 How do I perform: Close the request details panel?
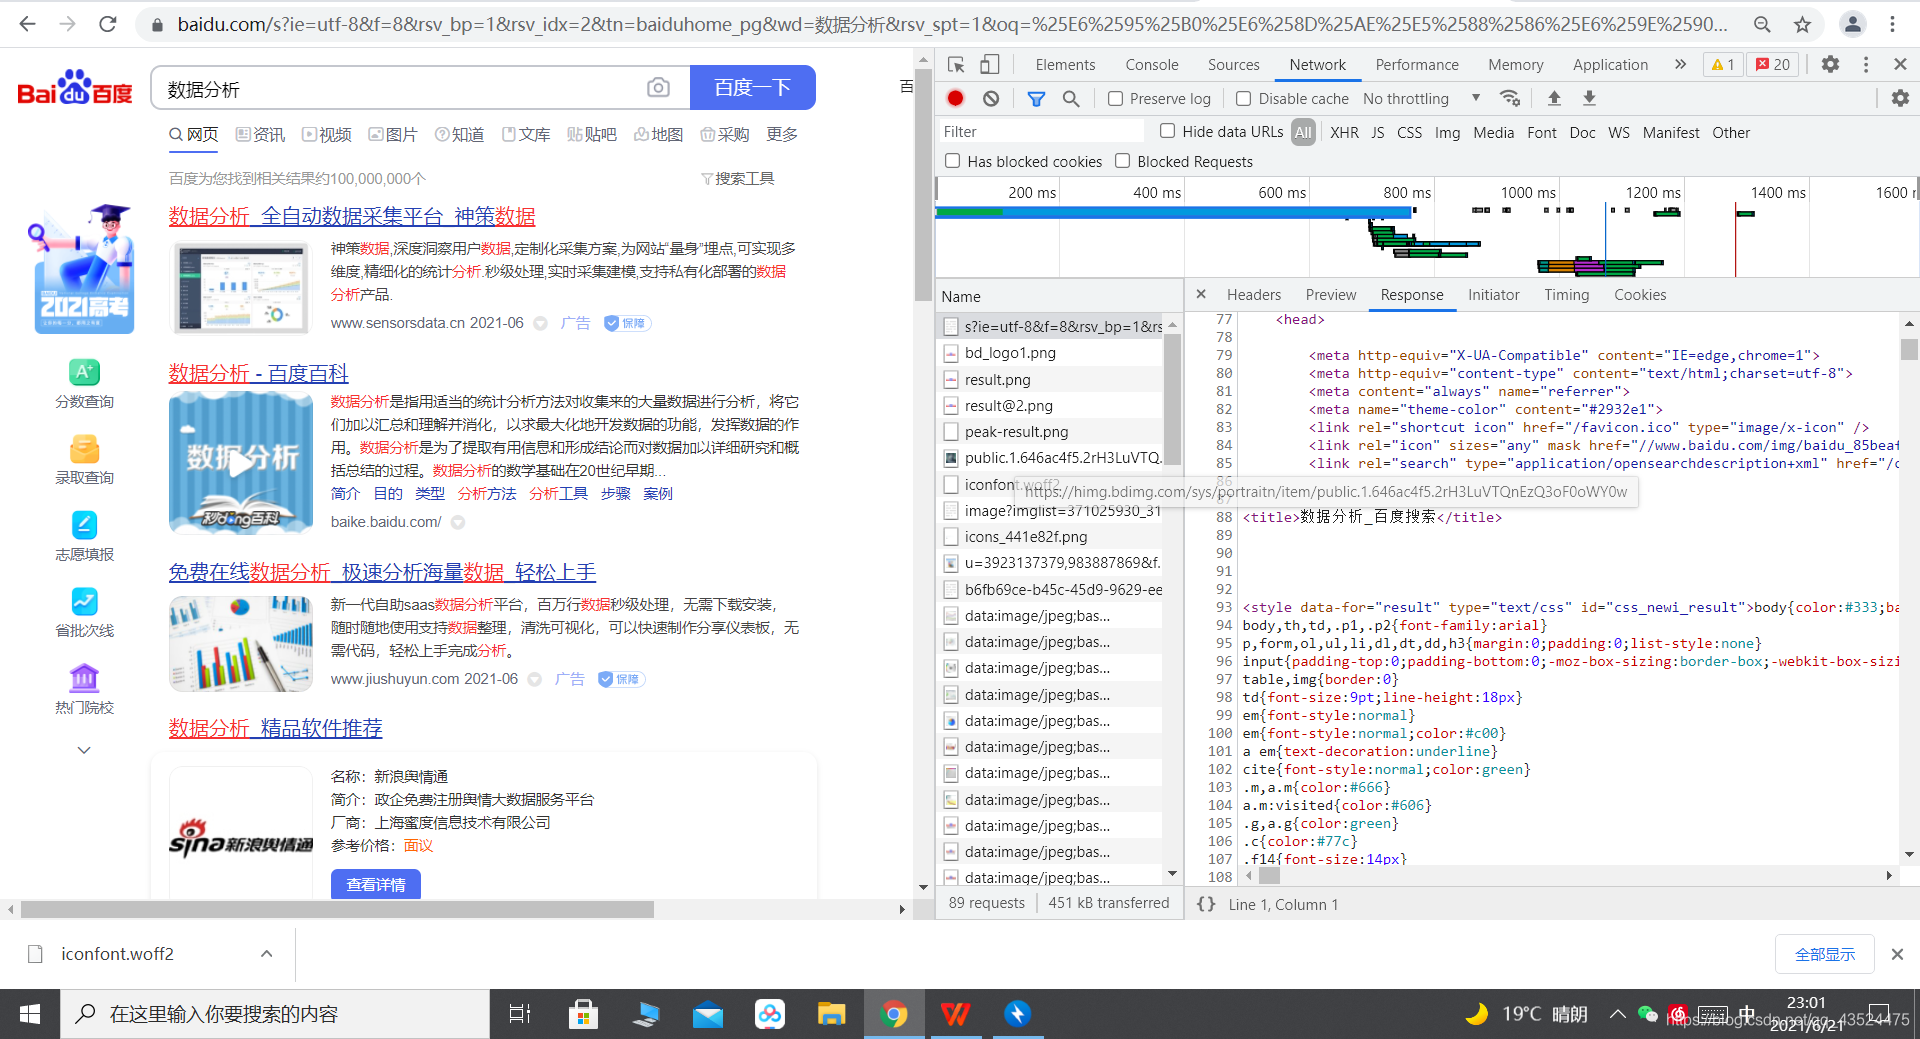click(1201, 294)
